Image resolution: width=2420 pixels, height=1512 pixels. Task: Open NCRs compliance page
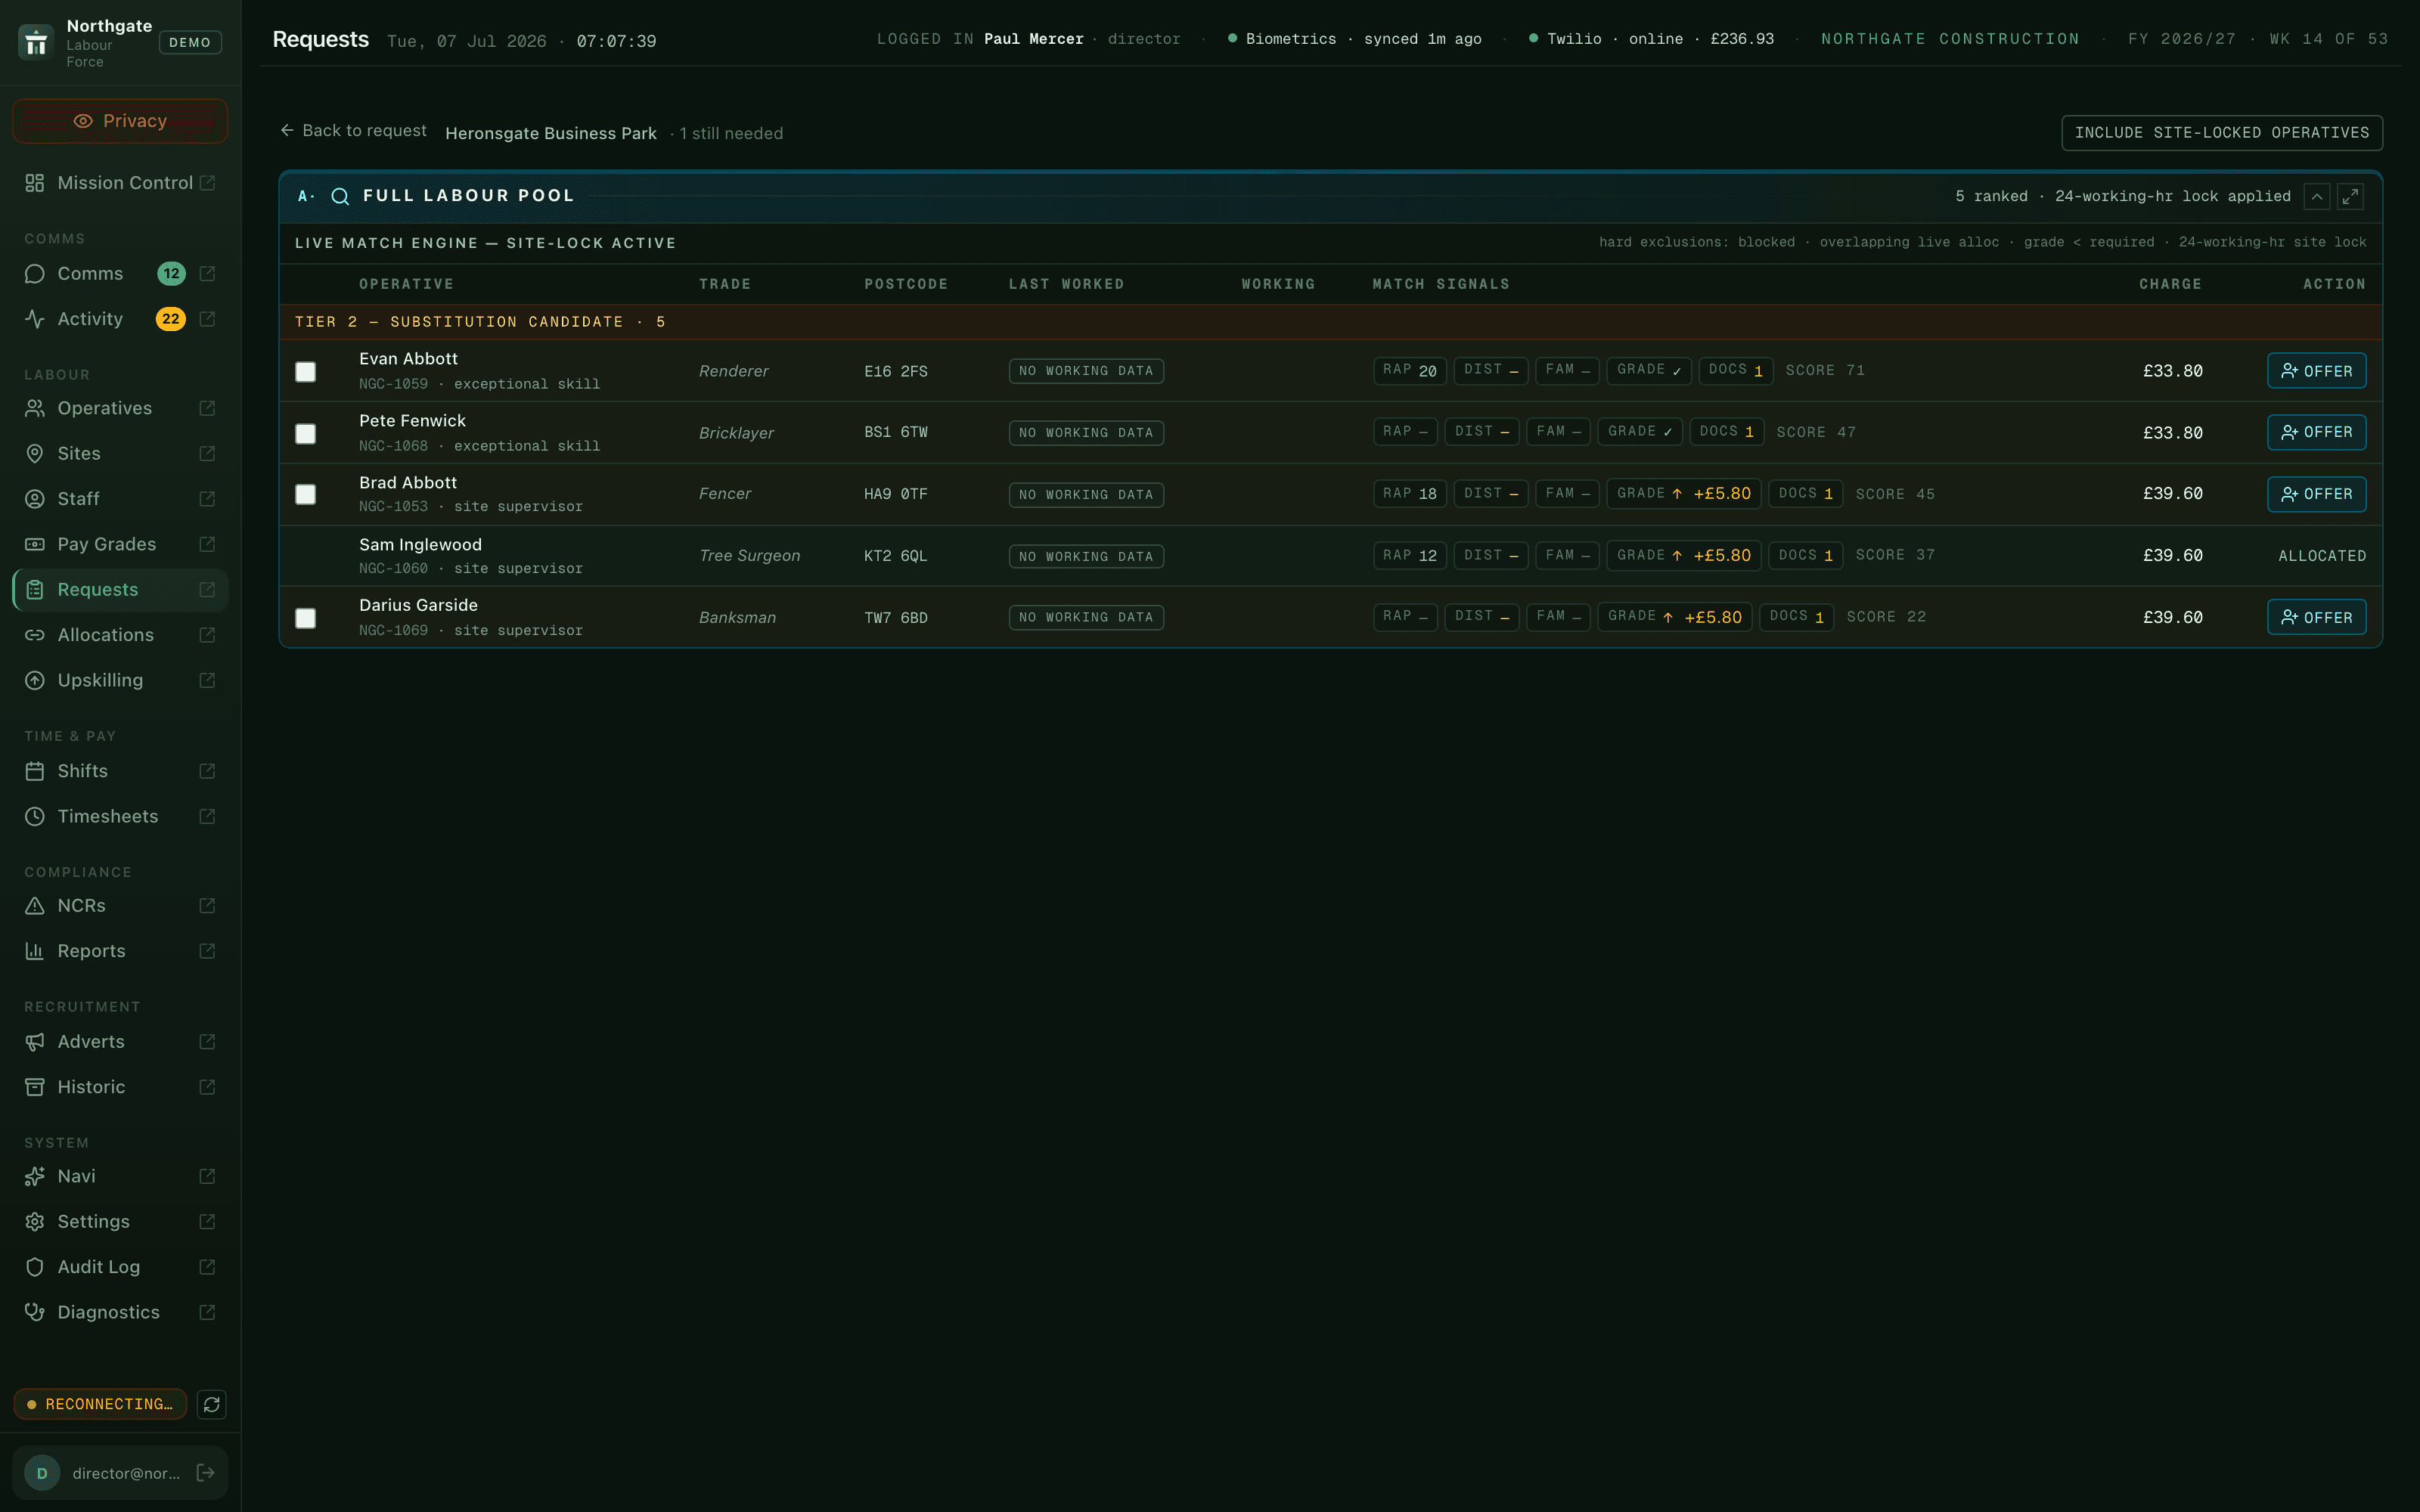(x=81, y=906)
